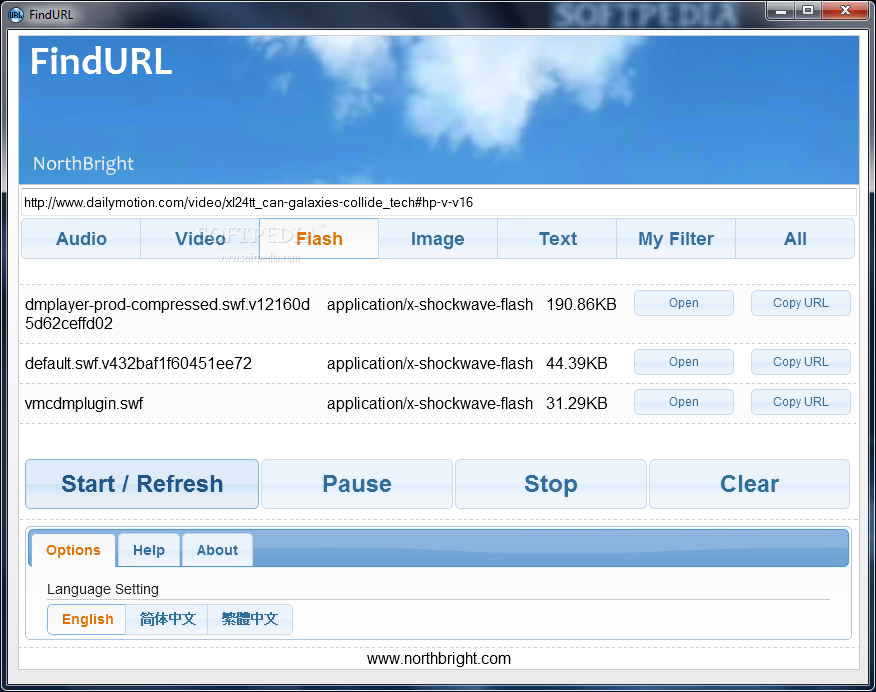Screen dimensions: 876x692
Task: Select the Image filter tab
Action: tap(438, 238)
